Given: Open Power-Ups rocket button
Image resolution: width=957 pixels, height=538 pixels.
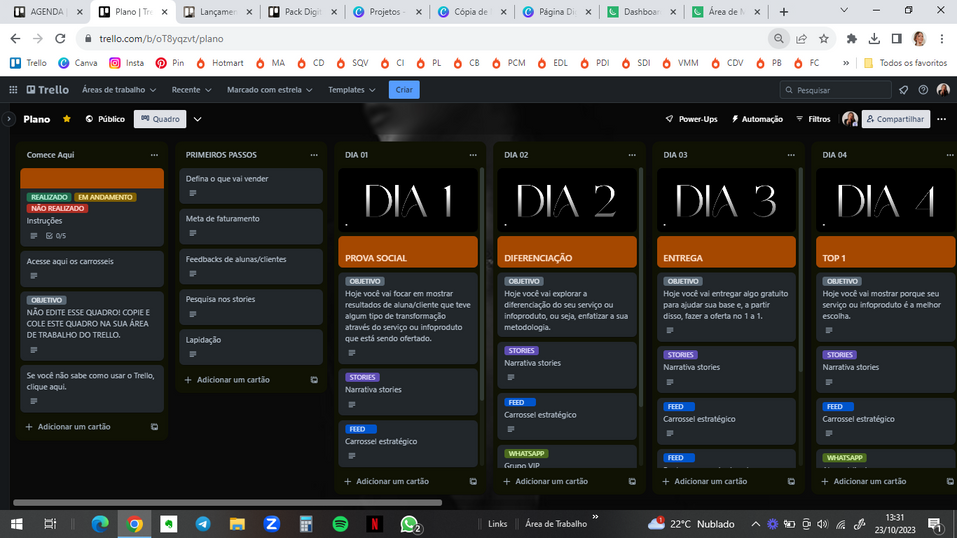Looking at the screenshot, I should click(x=691, y=119).
